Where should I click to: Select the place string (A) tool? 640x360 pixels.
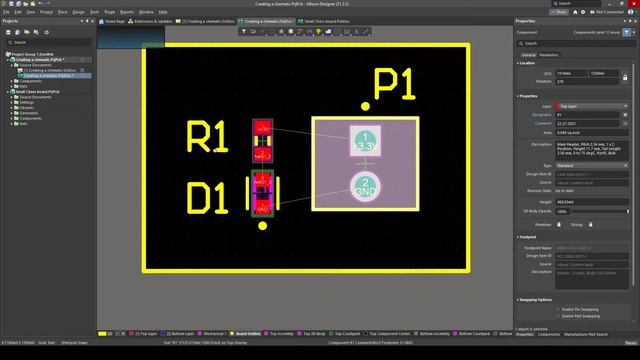click(x=356, y=31)
